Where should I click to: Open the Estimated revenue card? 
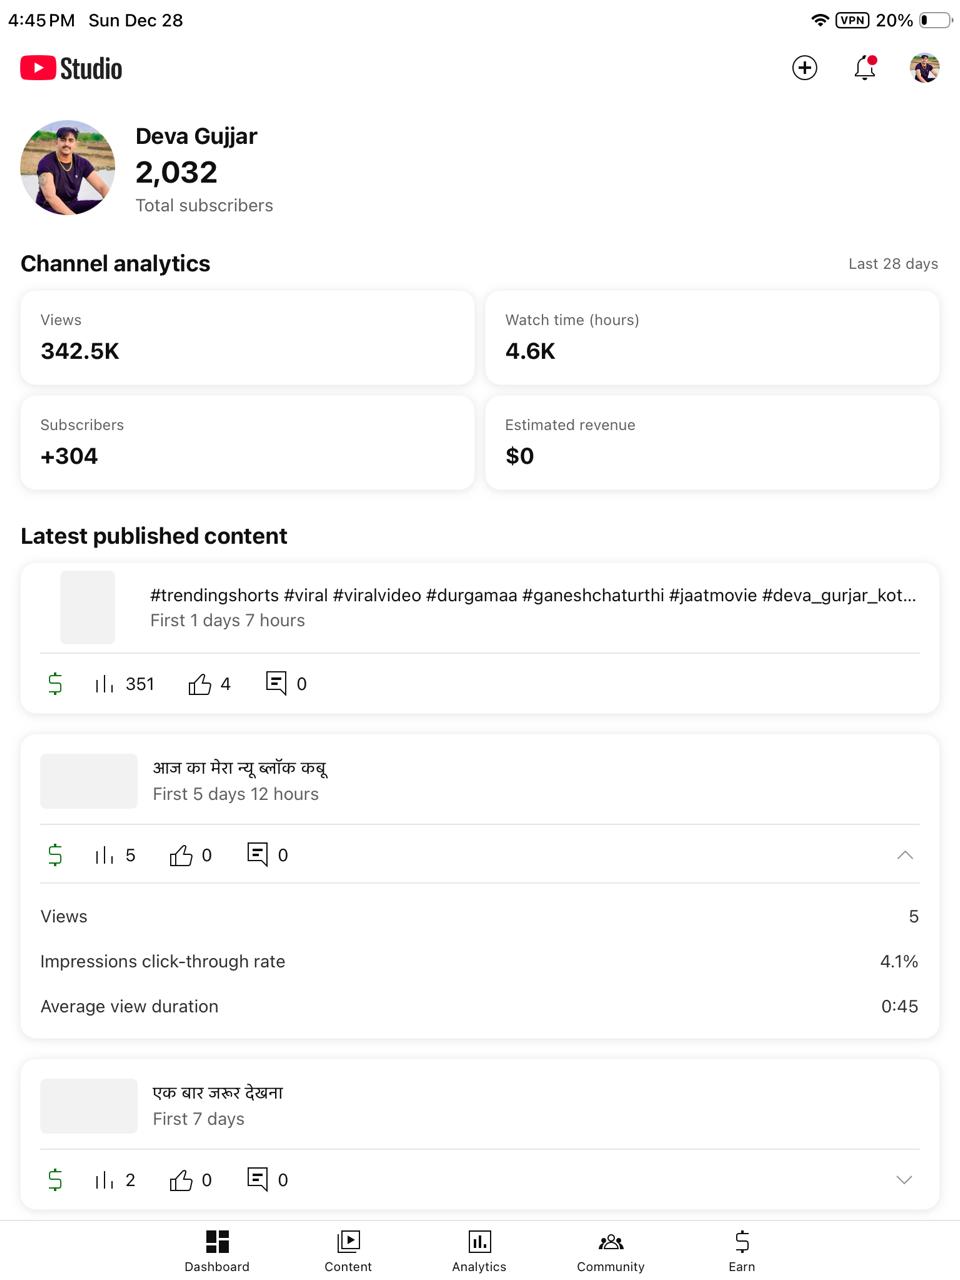click(712, 443)
